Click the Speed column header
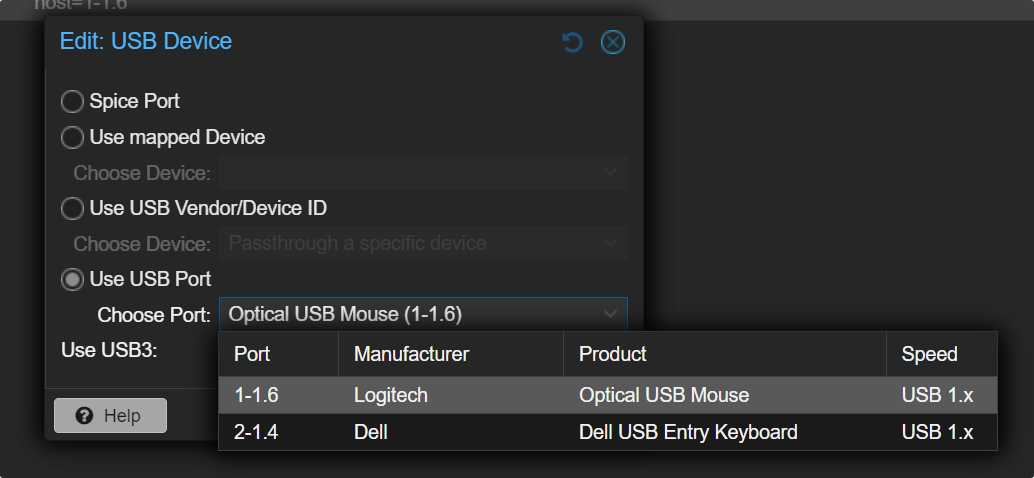 929,354
